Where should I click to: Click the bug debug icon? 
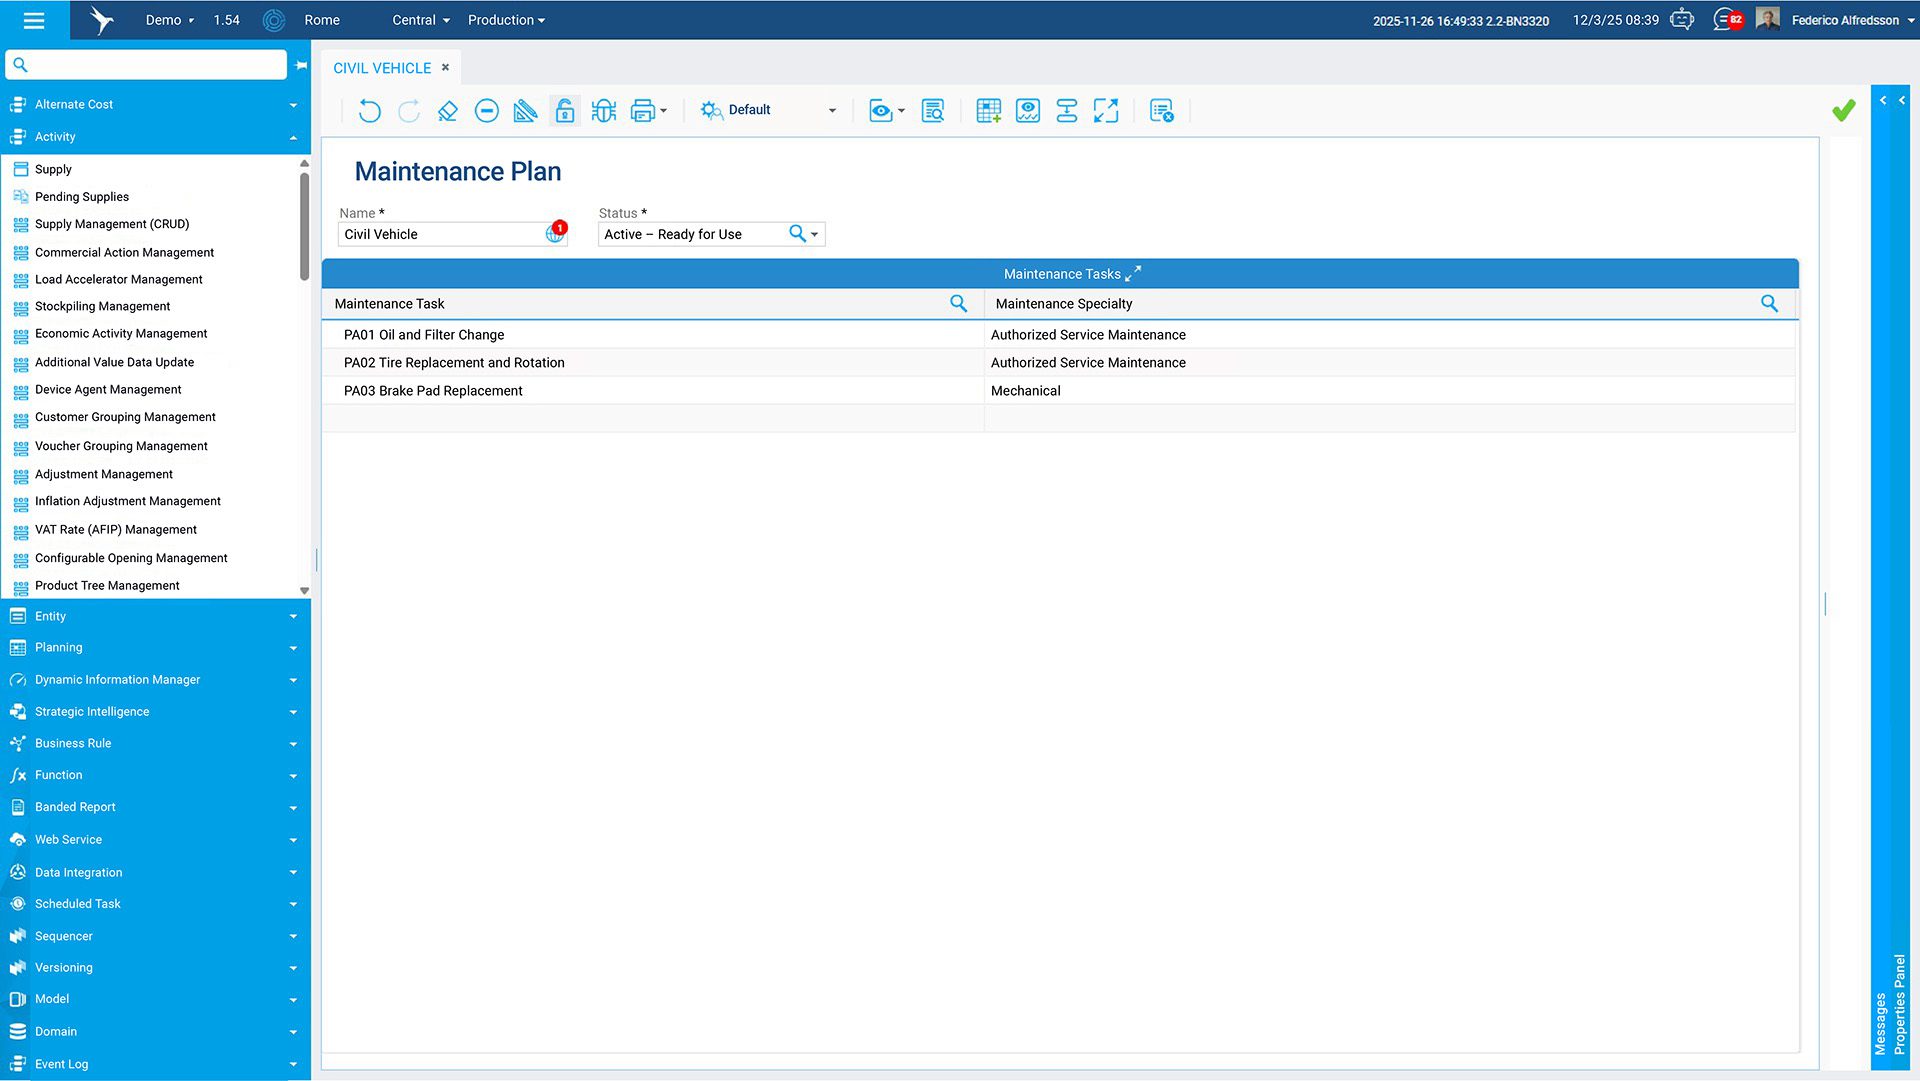pos(604,111)
